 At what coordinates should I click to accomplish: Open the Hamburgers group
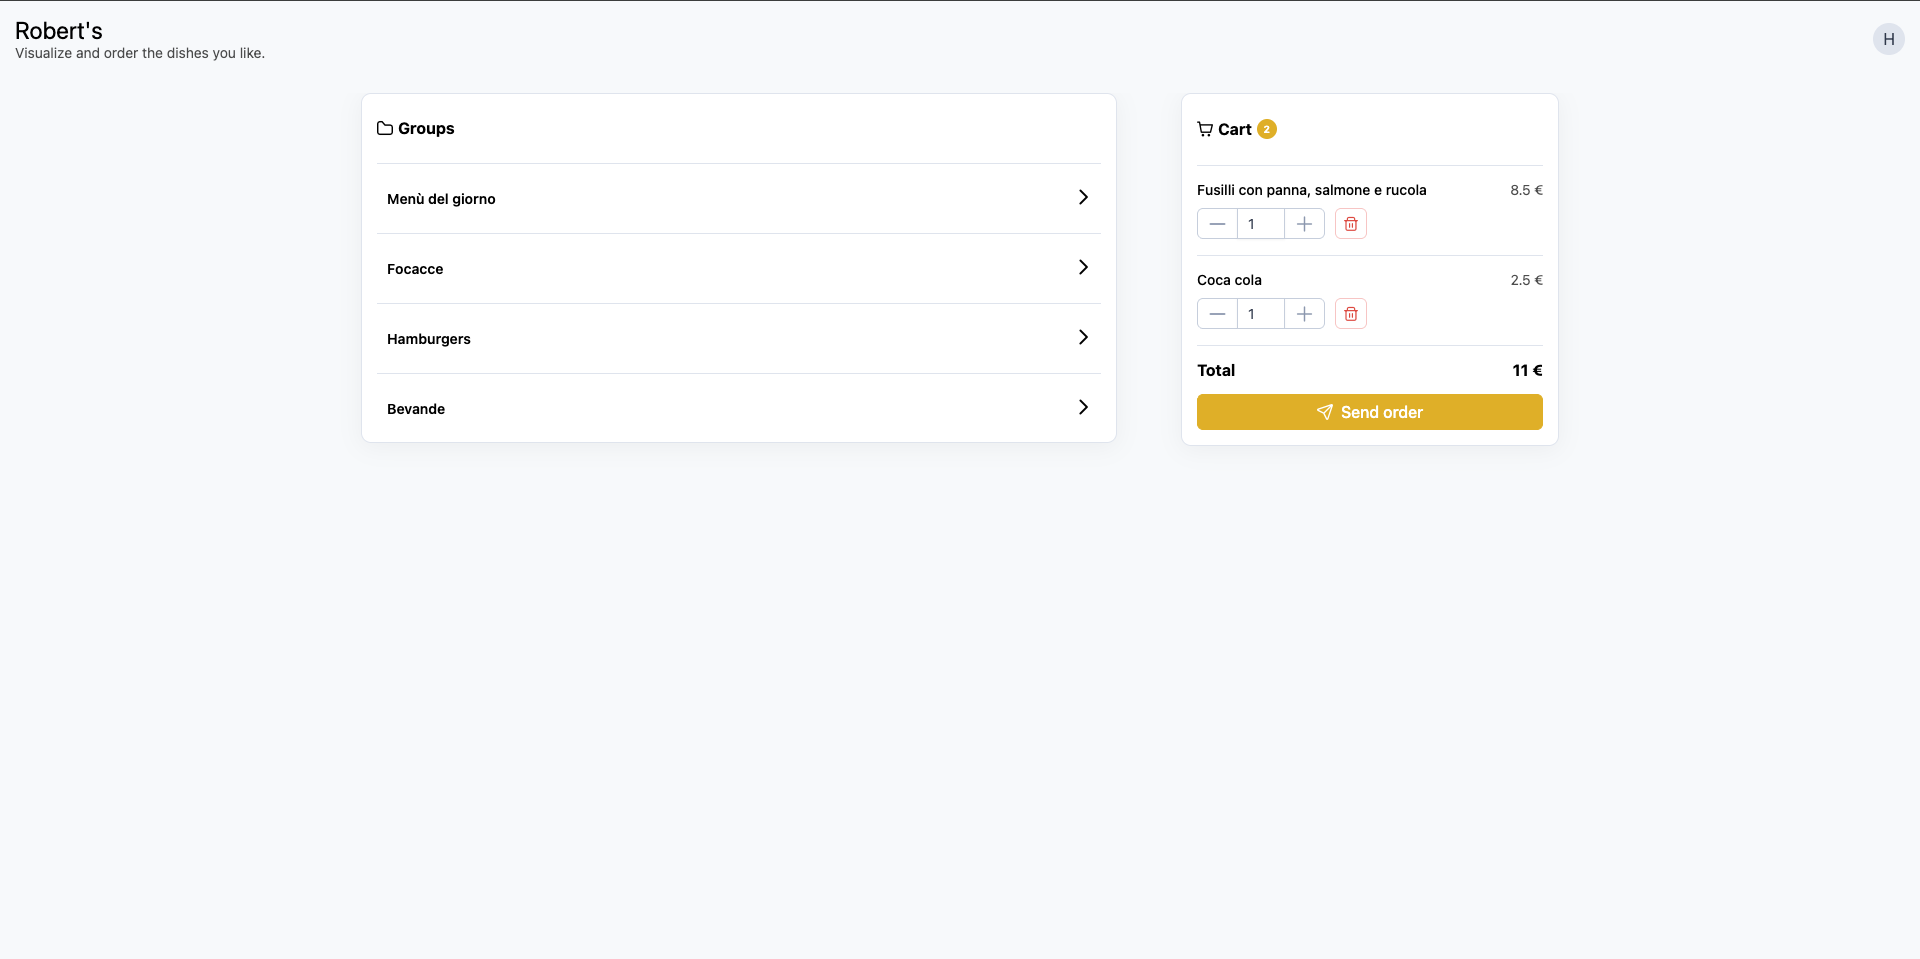pos(738,339)
